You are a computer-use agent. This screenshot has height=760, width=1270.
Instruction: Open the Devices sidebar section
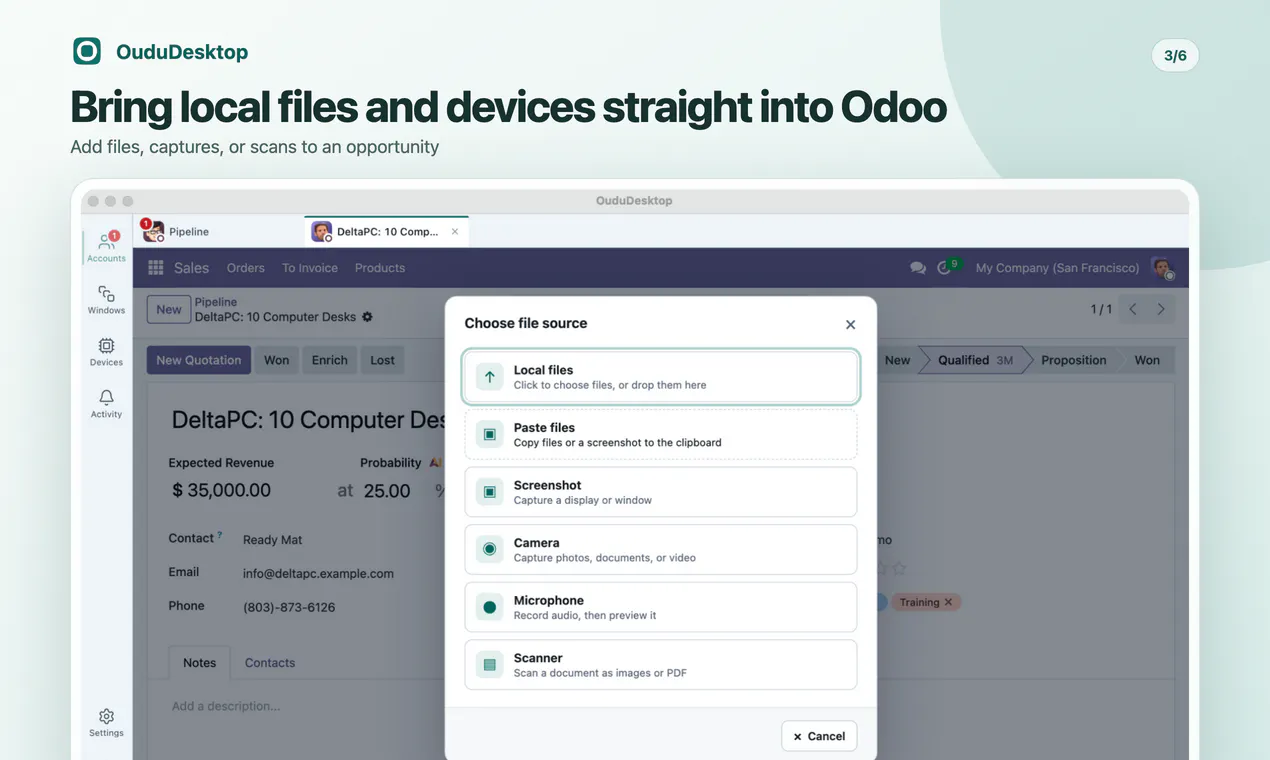pyautogui.click(x=106, y=351)
